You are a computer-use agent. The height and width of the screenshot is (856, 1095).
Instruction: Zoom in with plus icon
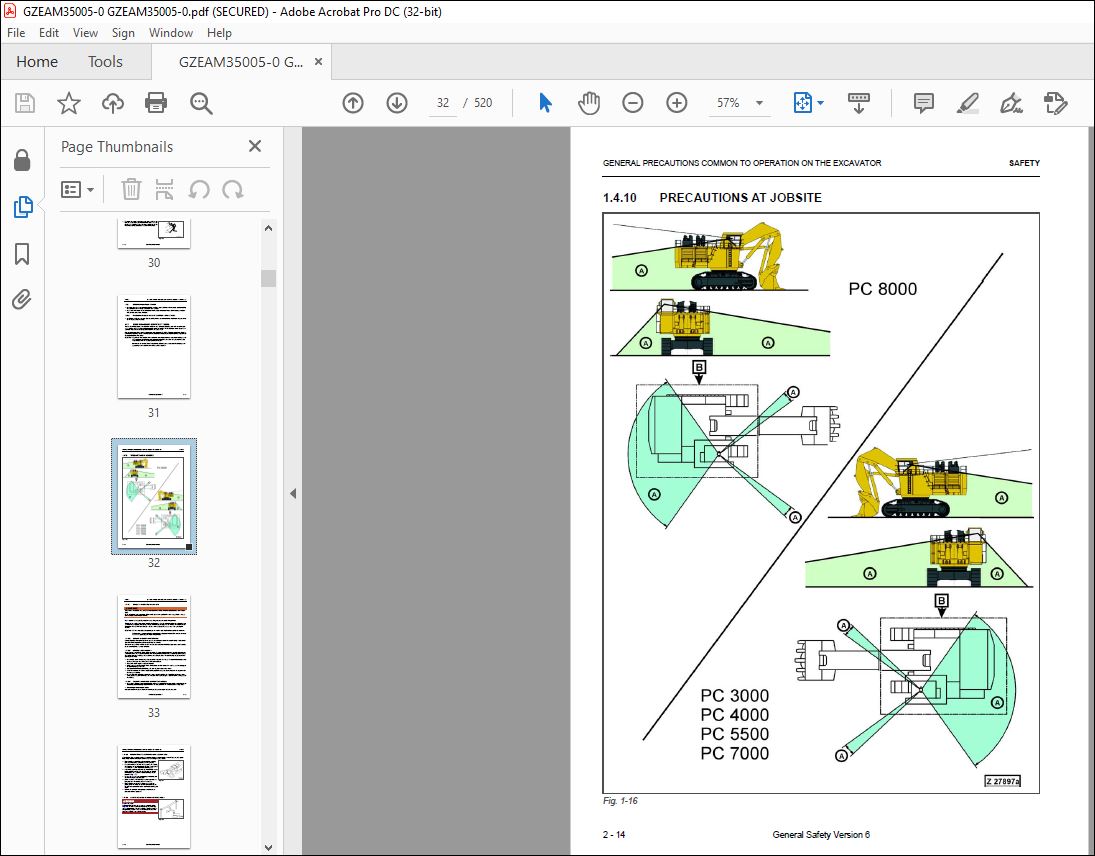[677, 103]
